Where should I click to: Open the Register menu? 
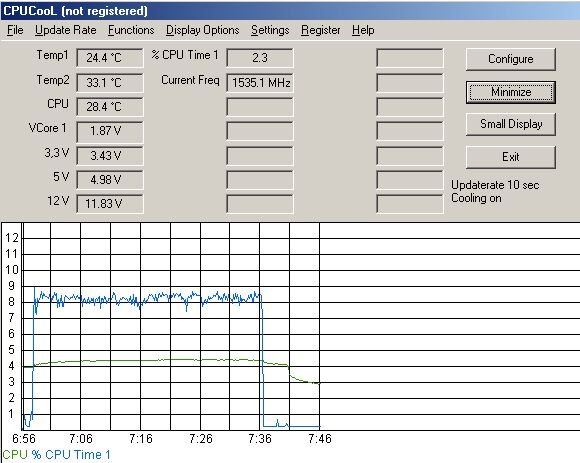point(320,30)
